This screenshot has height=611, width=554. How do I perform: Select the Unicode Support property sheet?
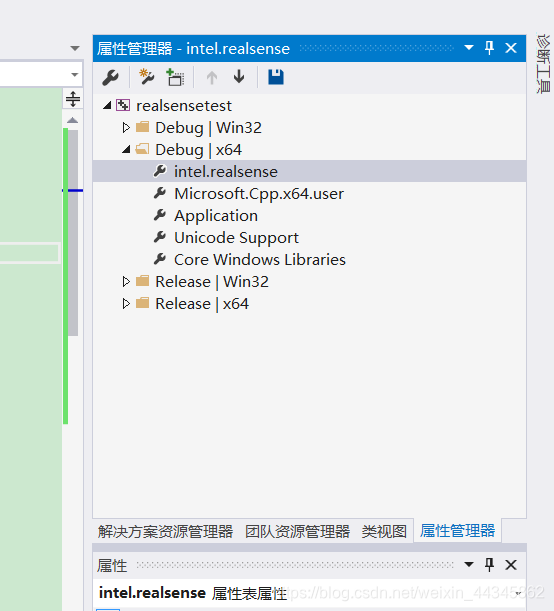(x=236, y=238)
